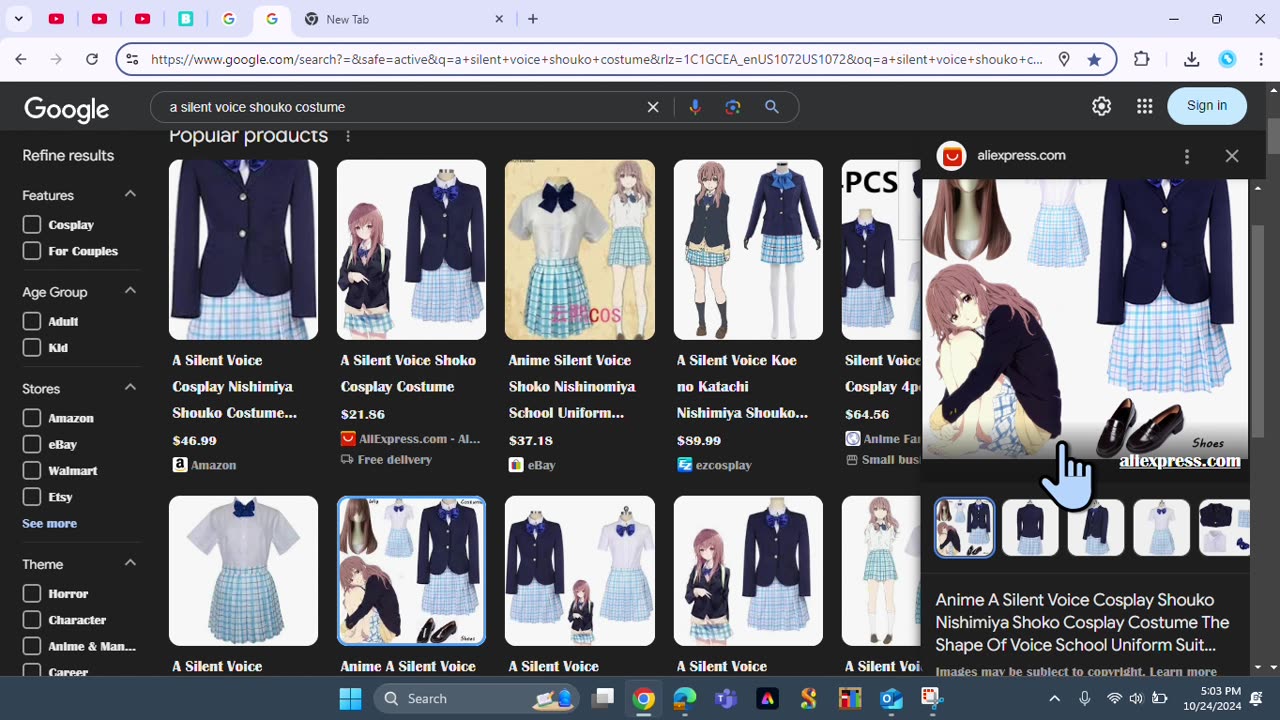Image resolution: width=1280 pixels, height=720 pixels.
Task: Switch to the first YouTube tab
Action: 57,19
